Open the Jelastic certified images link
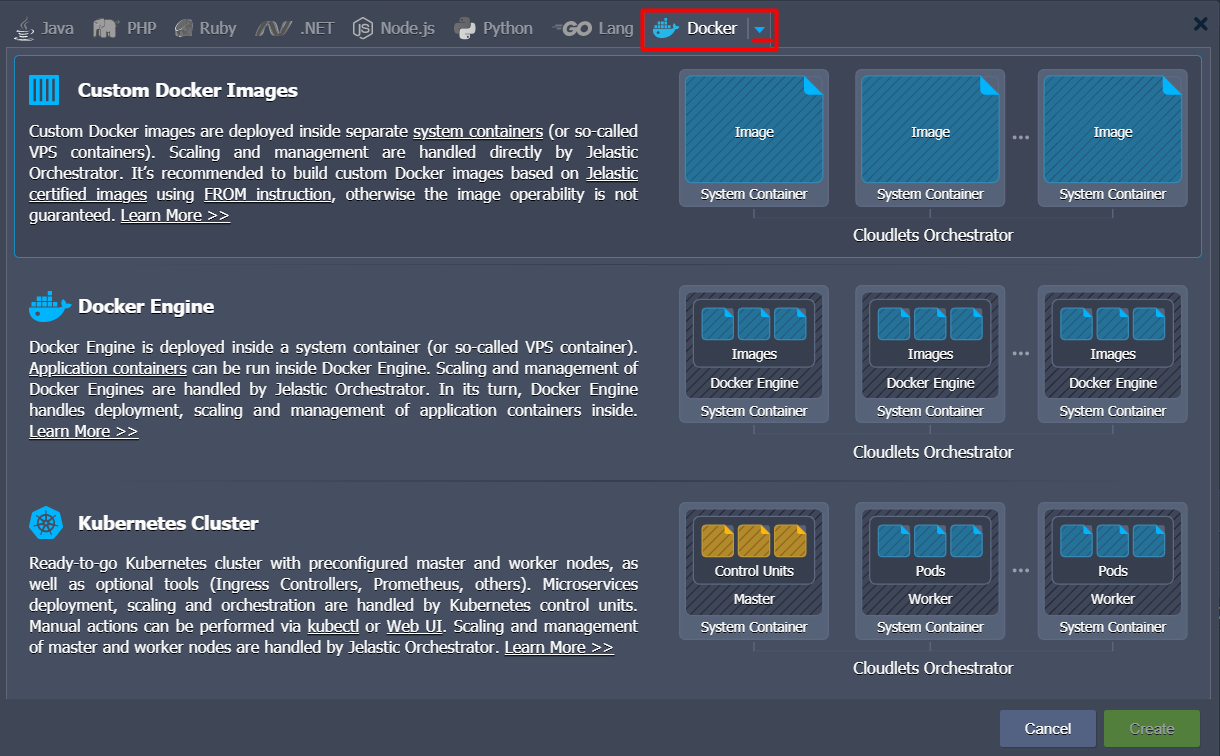This screenshot has height=756, width=1220. click(334, 184)
